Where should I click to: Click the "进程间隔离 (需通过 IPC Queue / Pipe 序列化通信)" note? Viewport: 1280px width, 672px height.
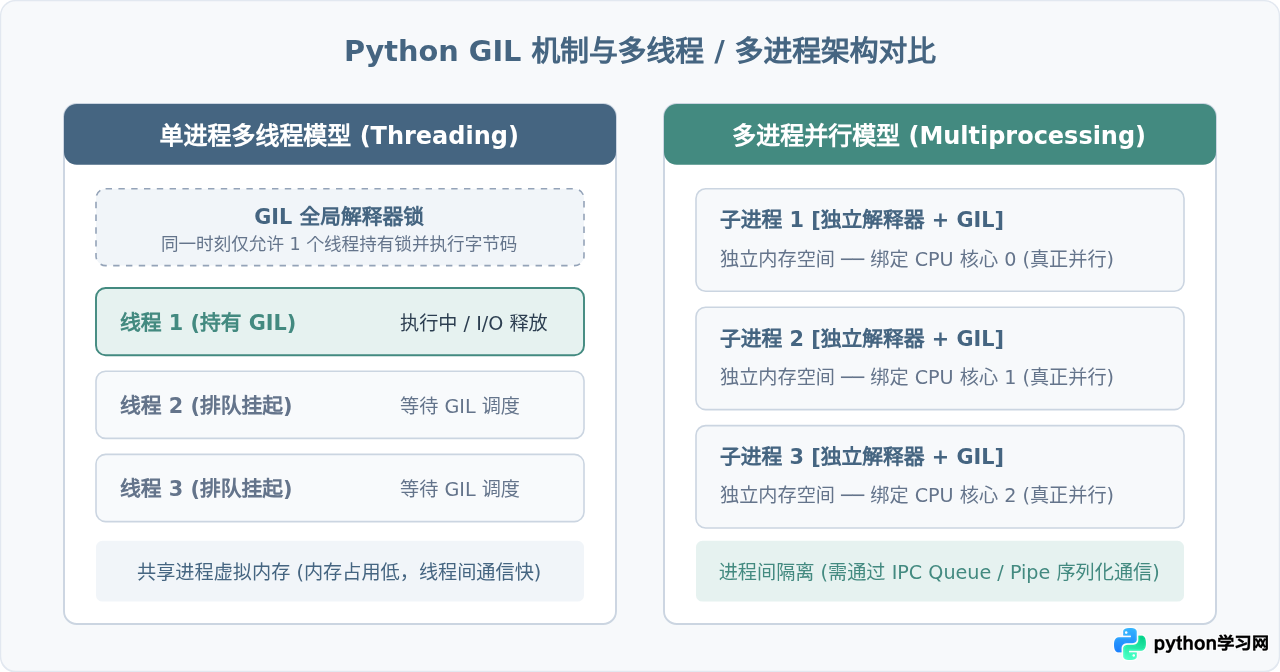(x=940, y=572)
